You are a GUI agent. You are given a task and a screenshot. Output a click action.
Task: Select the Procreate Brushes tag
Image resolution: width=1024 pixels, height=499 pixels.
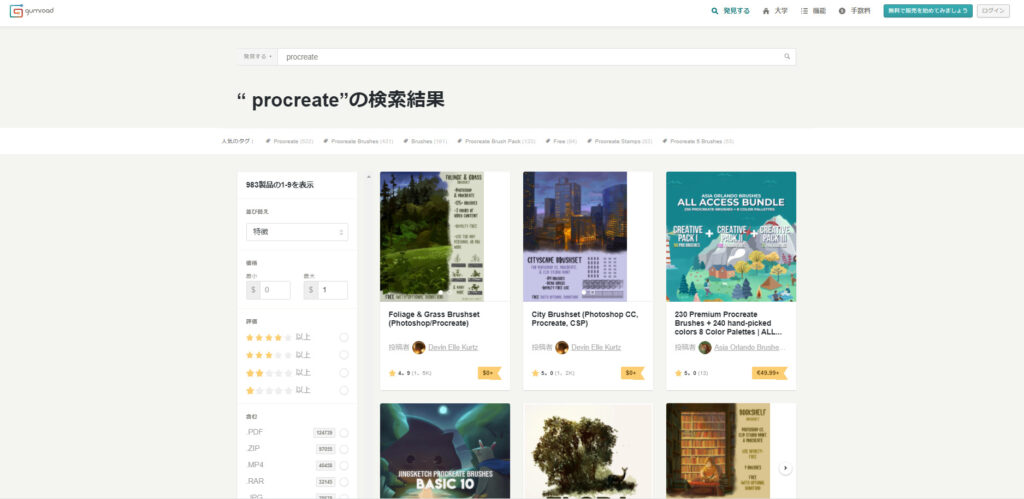pos(358,141)
